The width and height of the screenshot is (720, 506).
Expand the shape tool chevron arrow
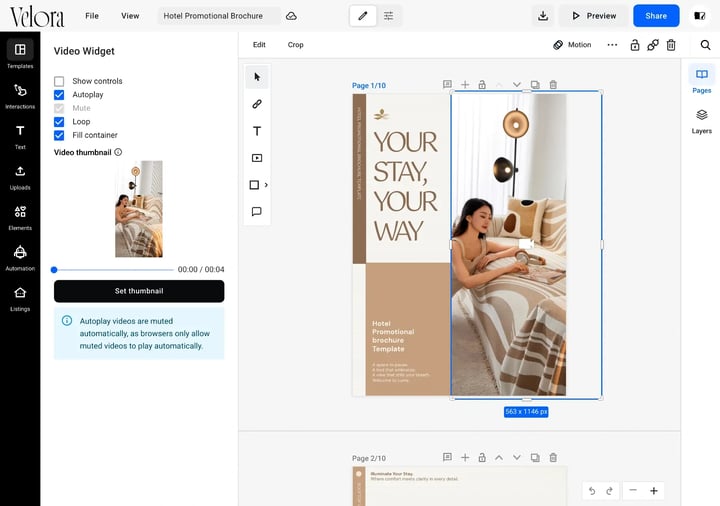[266, 185]
